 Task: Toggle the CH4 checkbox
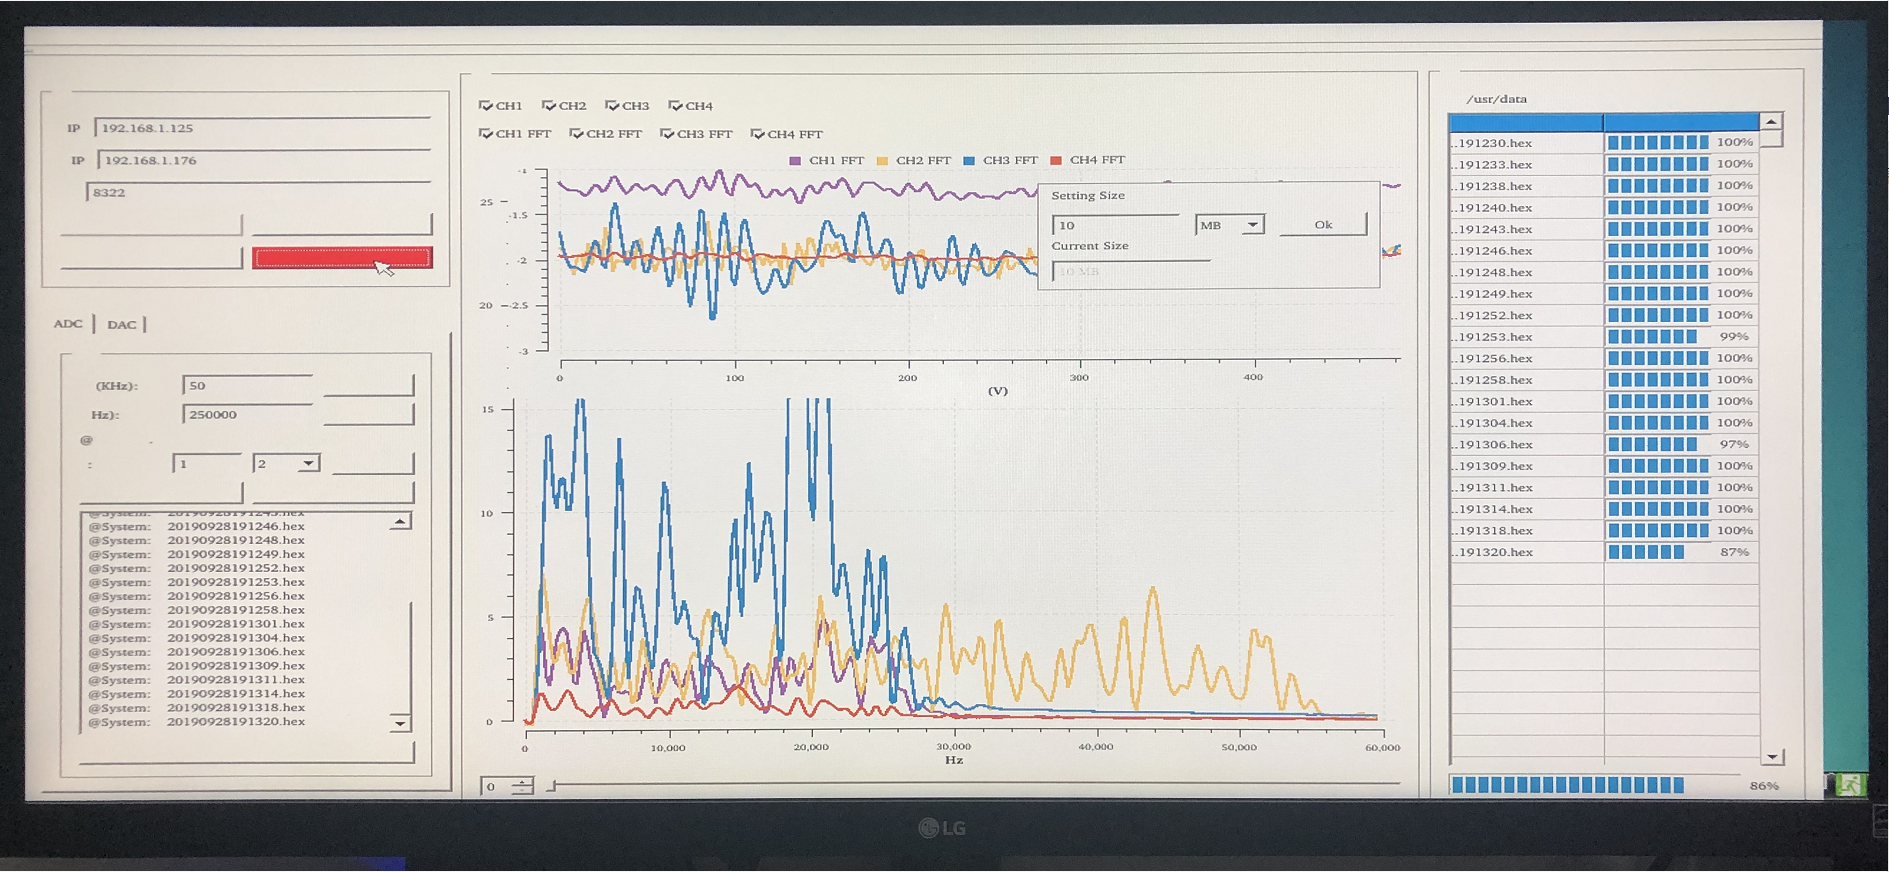(676, 105)
